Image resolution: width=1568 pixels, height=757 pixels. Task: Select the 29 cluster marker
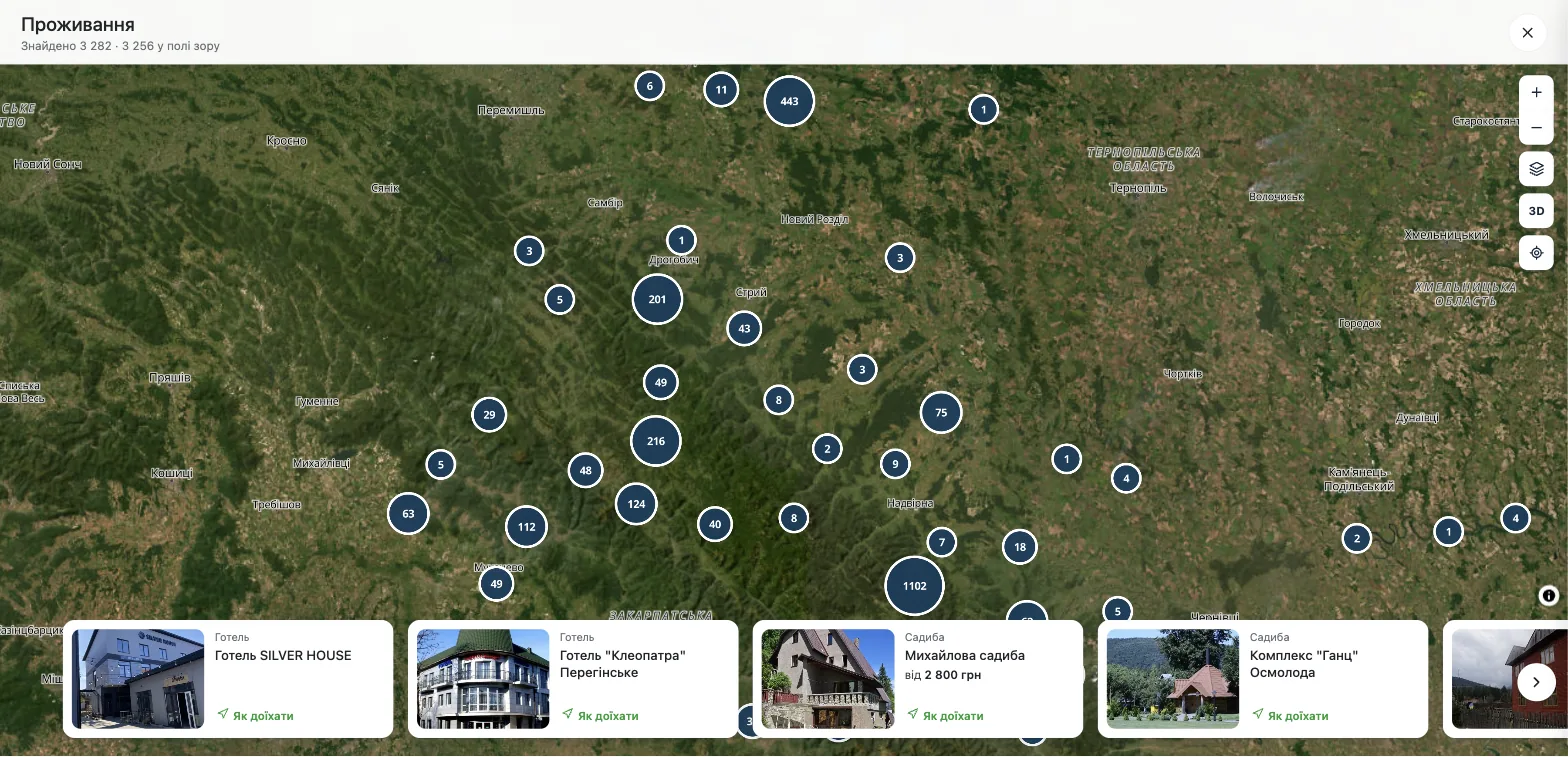coord(489,415)
